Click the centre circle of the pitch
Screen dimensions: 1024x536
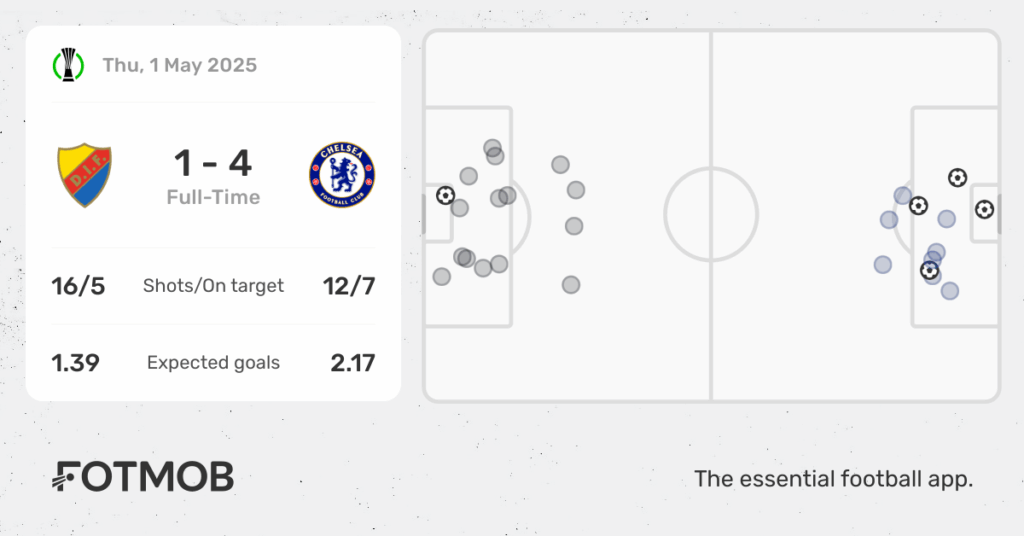(x=711, y=214)
